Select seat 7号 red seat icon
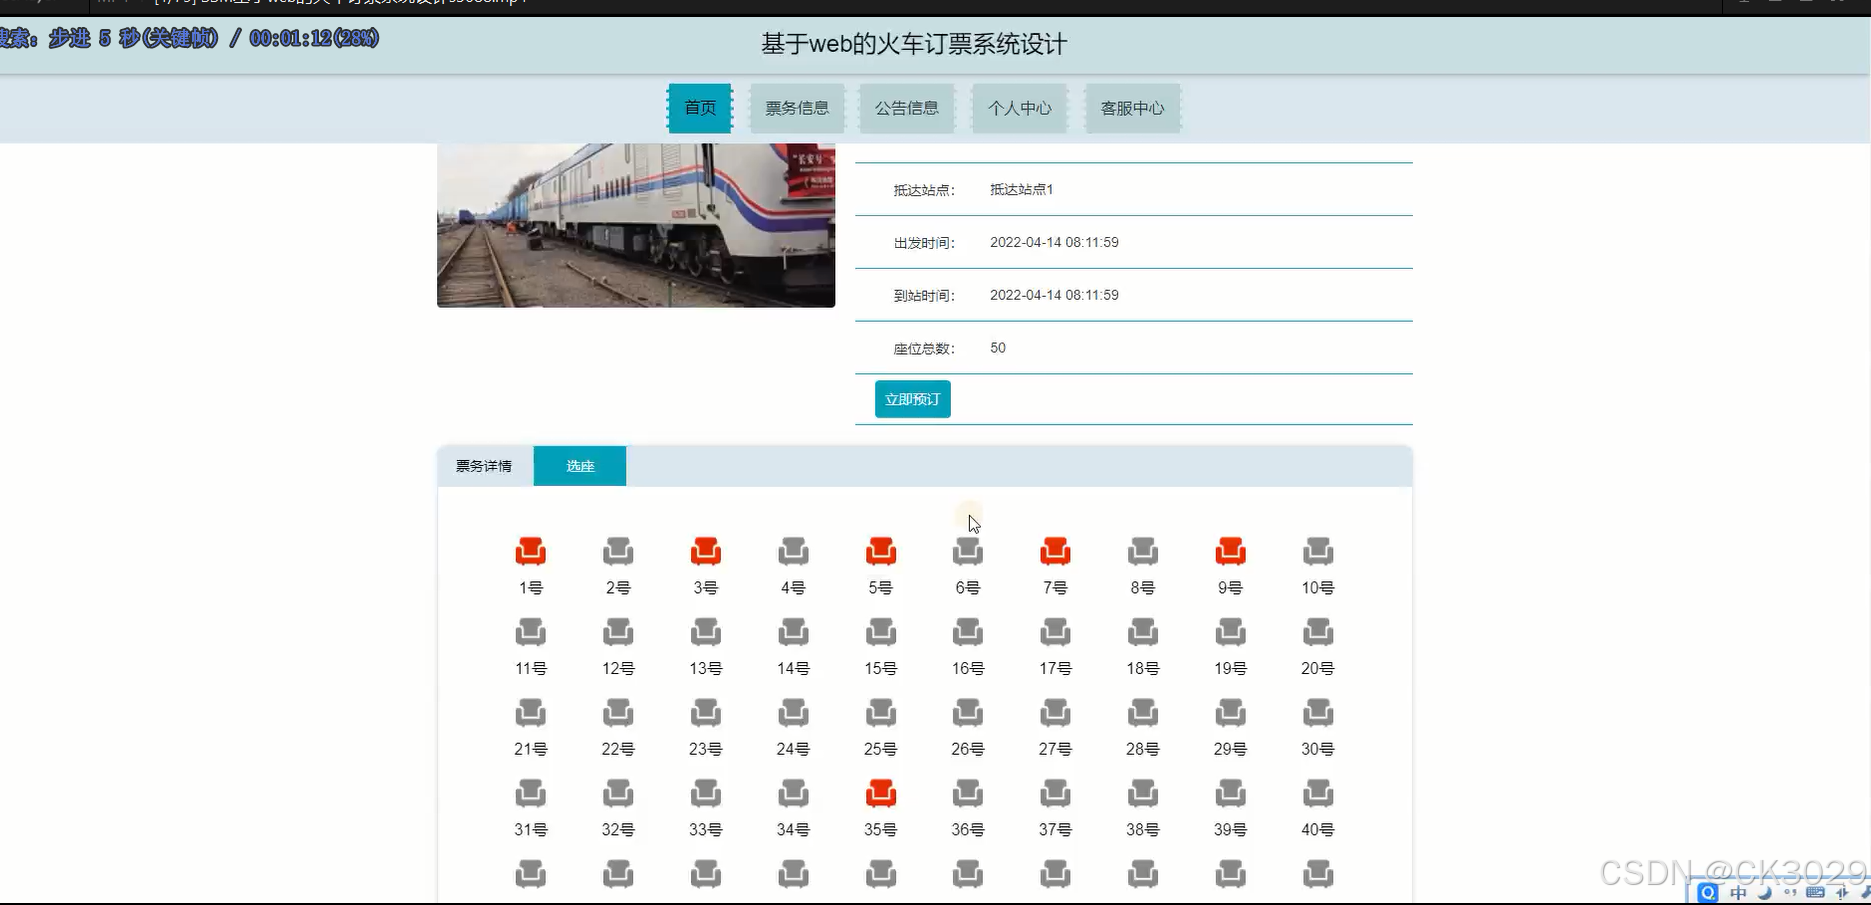 point(1055,551)
